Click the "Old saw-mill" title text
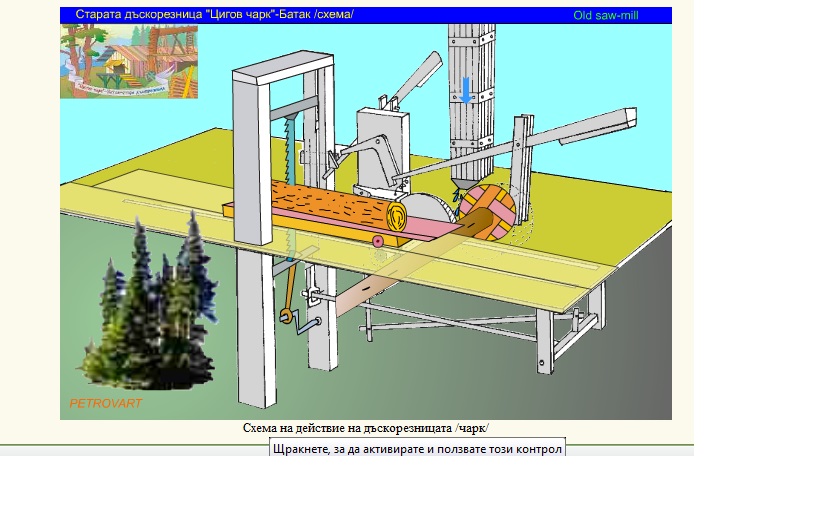The width and height of the screenshot is (826, 518). (606, 15)
